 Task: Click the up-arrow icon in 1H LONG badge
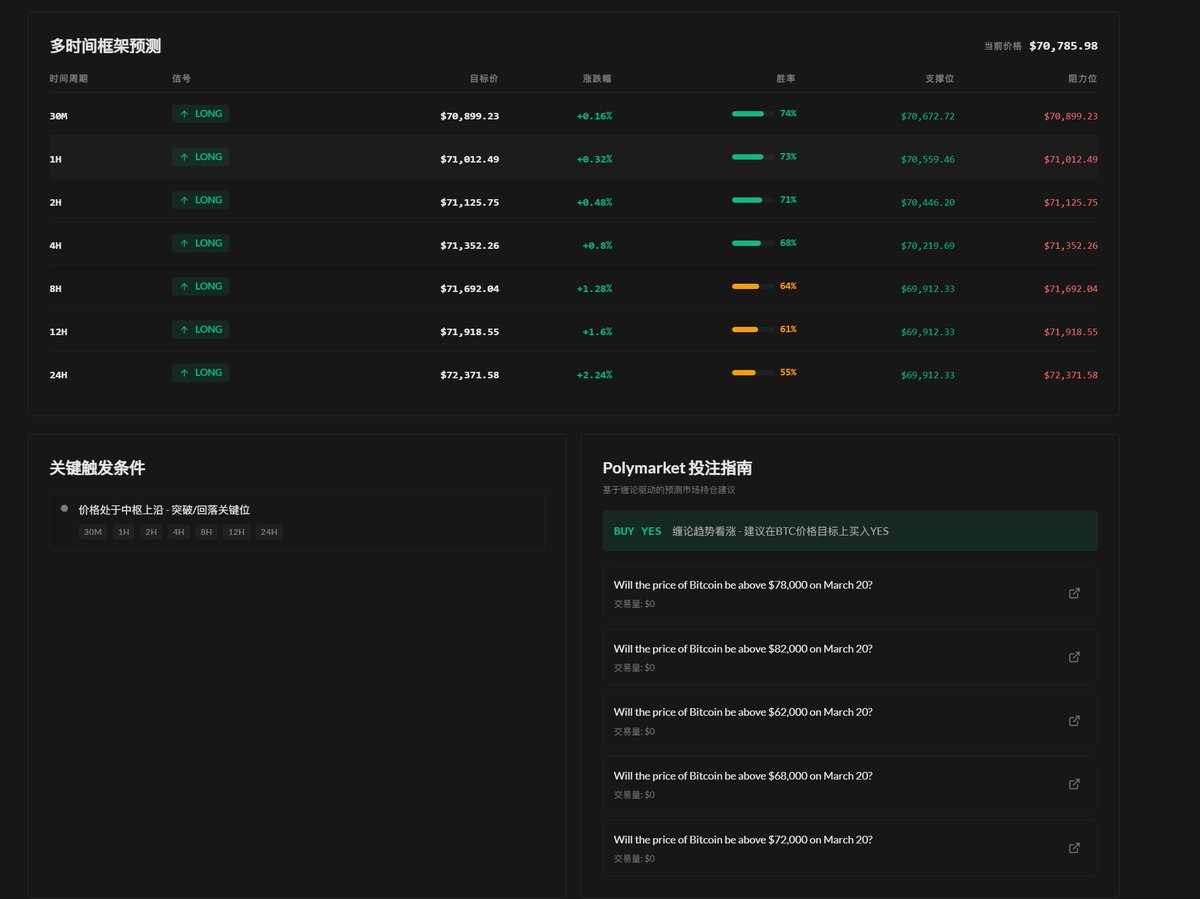point(184,157)
